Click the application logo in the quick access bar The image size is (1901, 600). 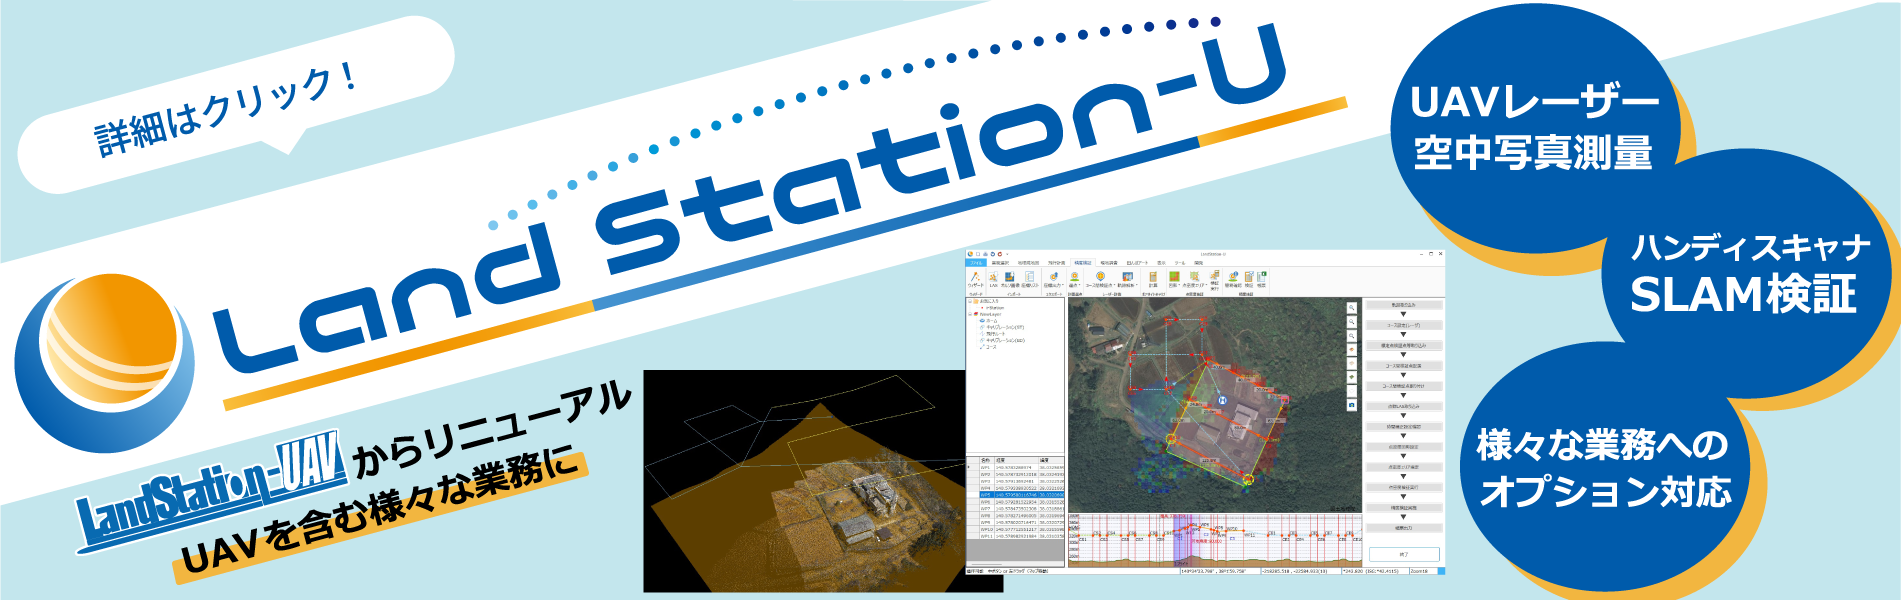pyautogui.click(x=970, y=254)
